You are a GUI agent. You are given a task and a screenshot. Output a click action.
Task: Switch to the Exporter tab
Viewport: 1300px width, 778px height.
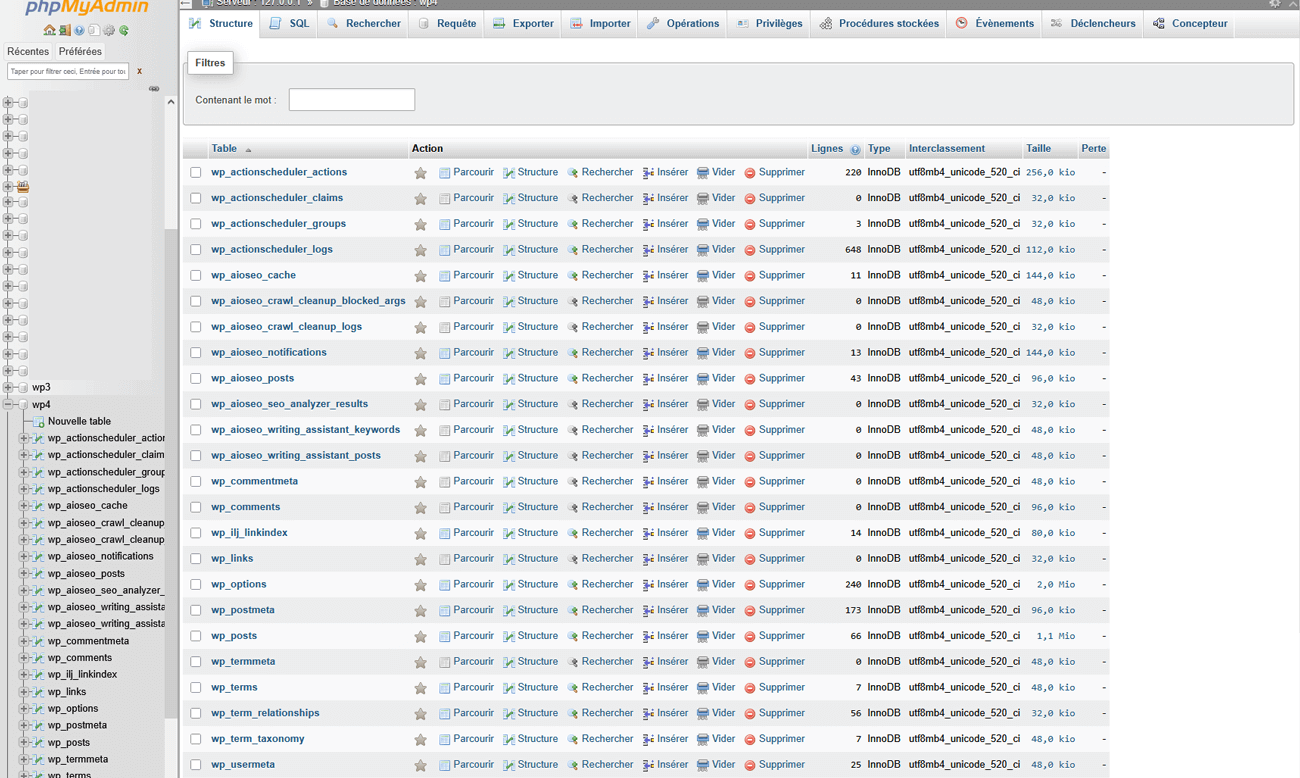(x=523, y=24)
